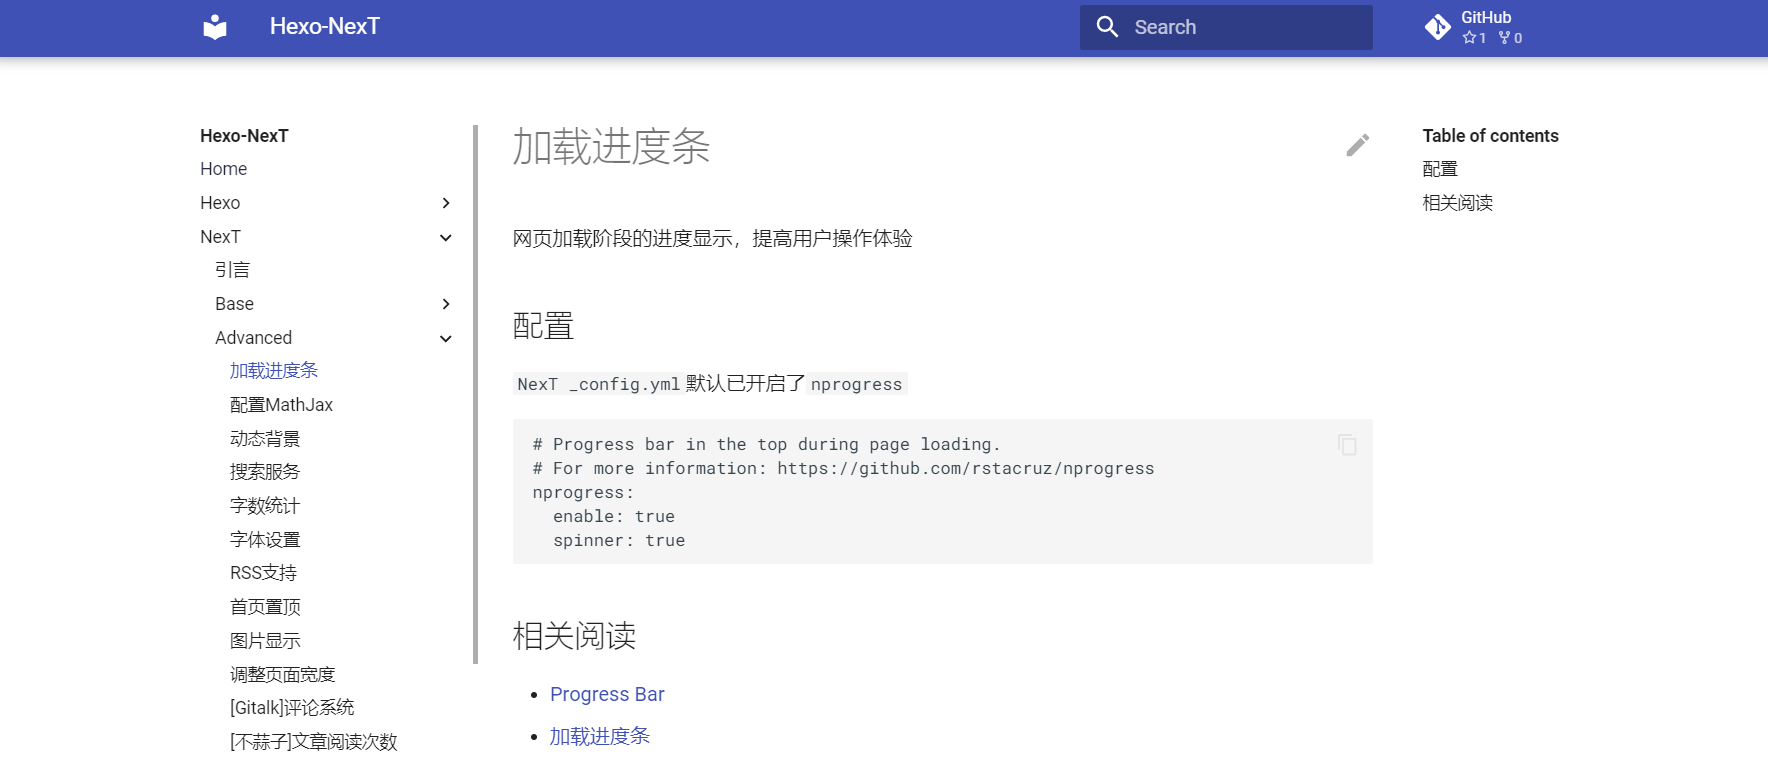Open 调整页面宽度 sidebar item
The width and height of the screenshot is (1768, 776).
[282, 675]
